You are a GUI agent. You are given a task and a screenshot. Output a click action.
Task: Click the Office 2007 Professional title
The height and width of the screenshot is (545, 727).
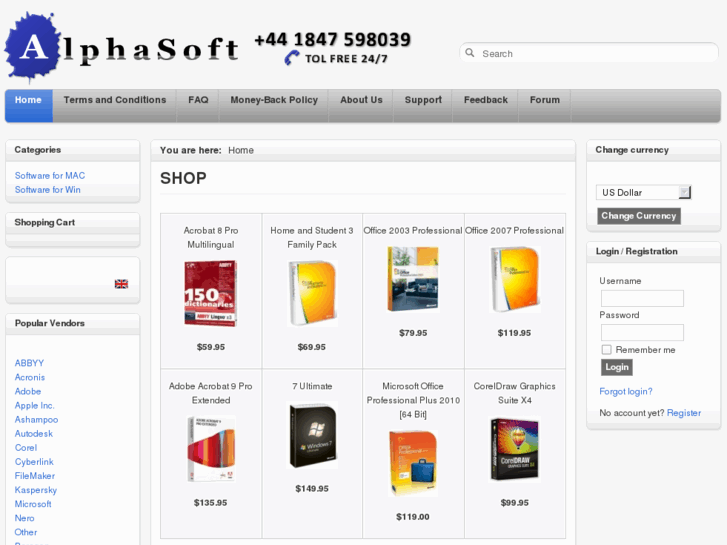tap(515, 231)
